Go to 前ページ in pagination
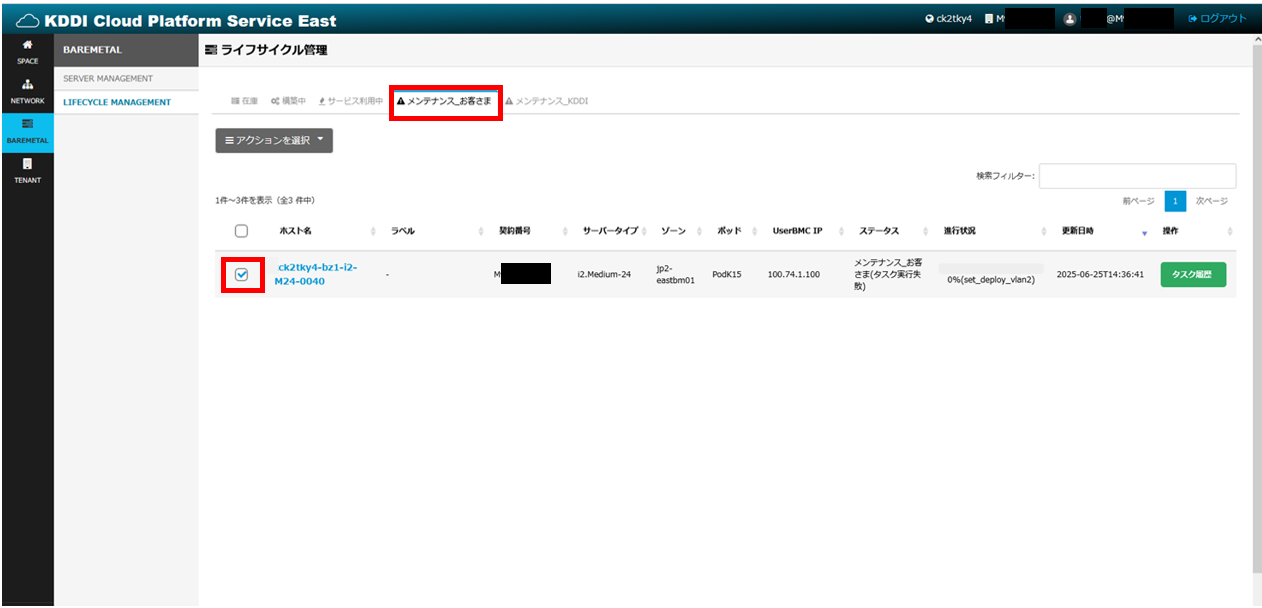 [1140, 201]
